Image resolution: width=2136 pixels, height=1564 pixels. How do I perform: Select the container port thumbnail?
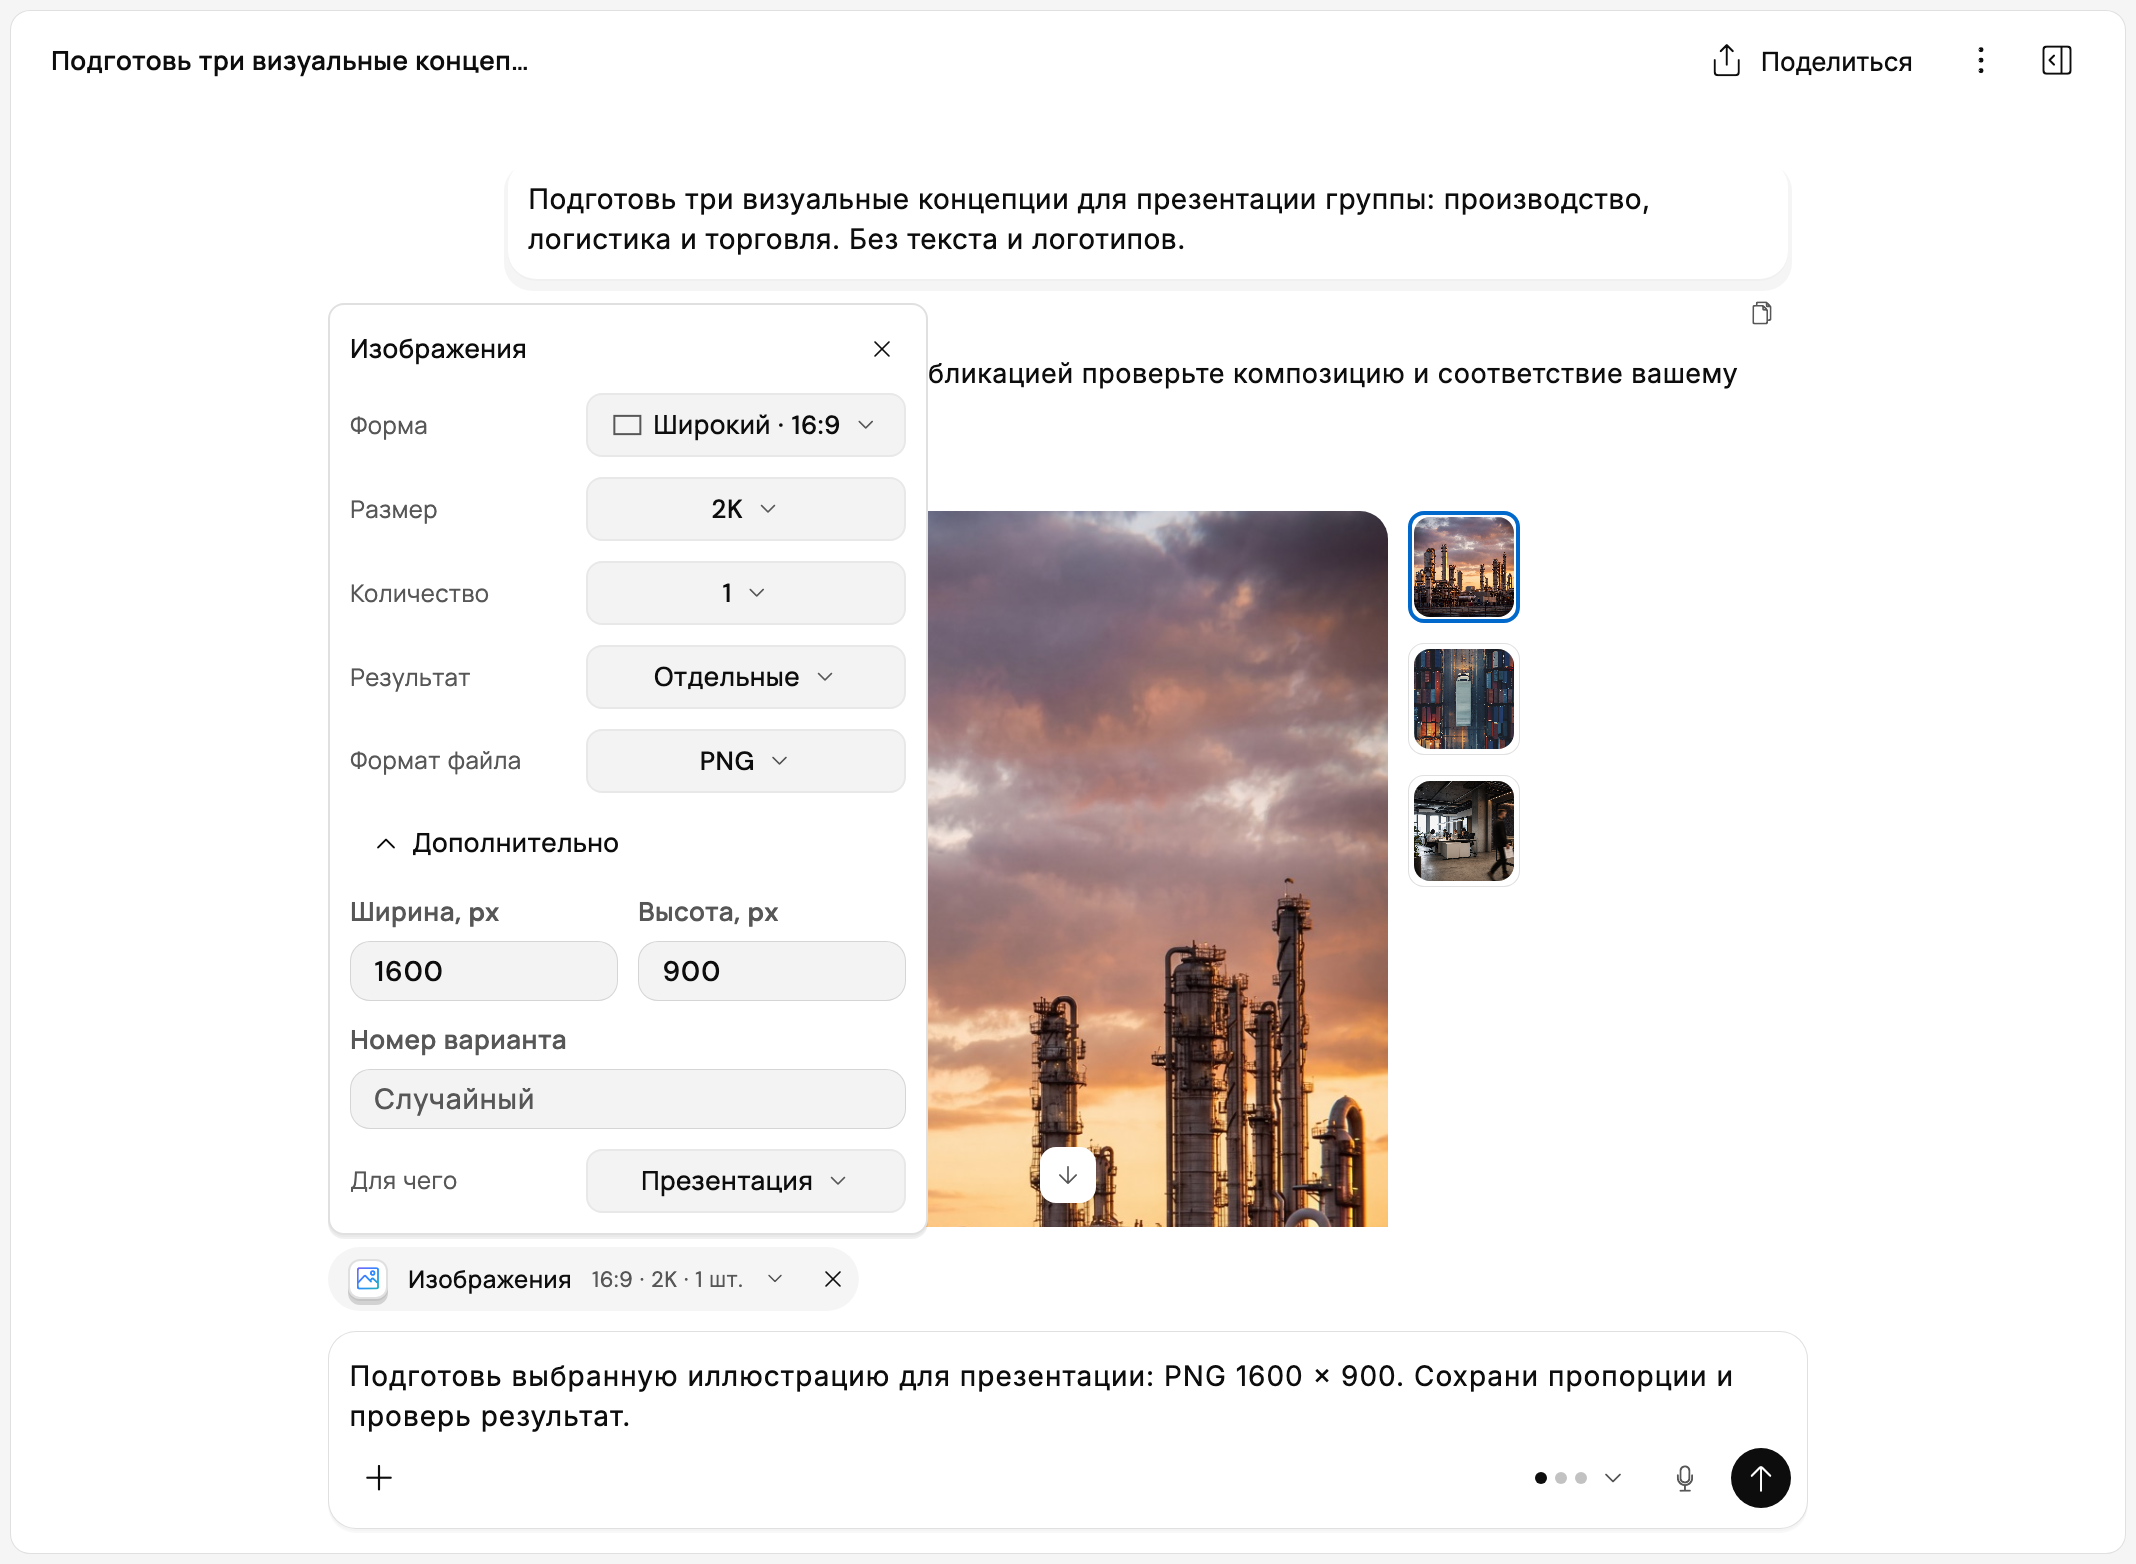pos(1463,699)
